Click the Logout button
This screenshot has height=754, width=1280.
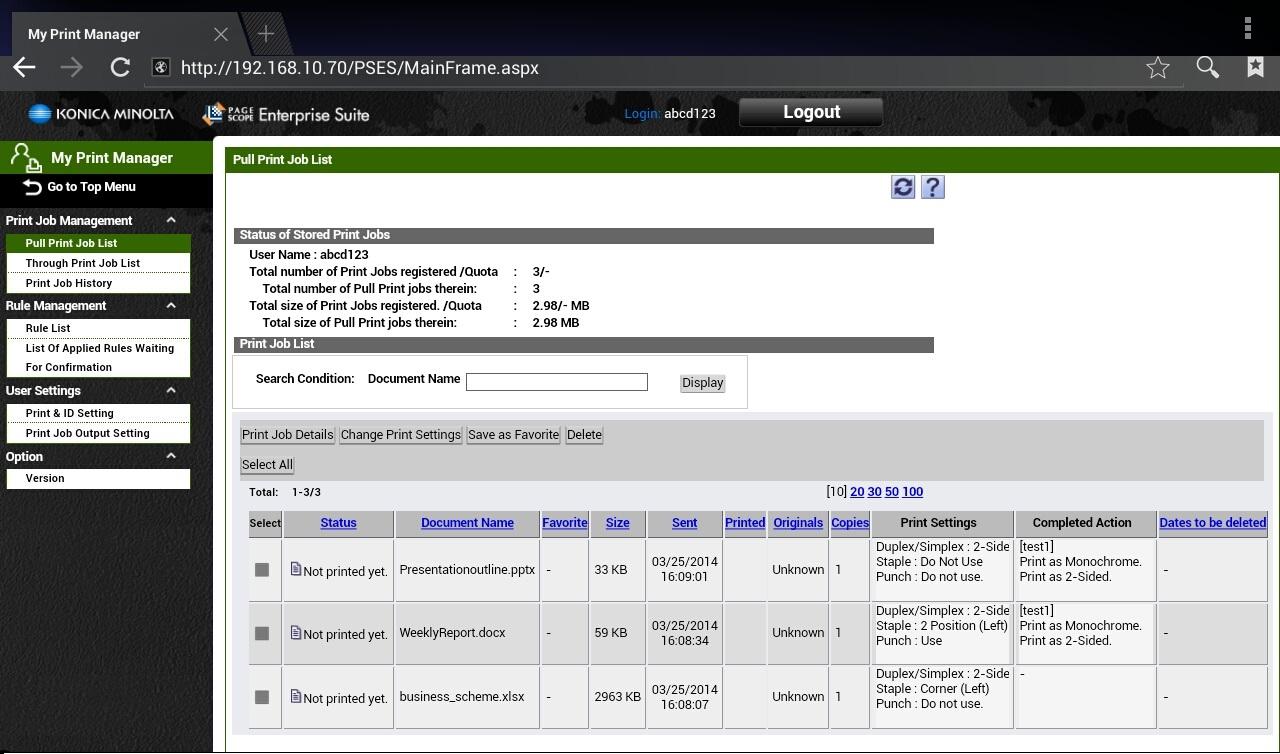tap(811, 112)
